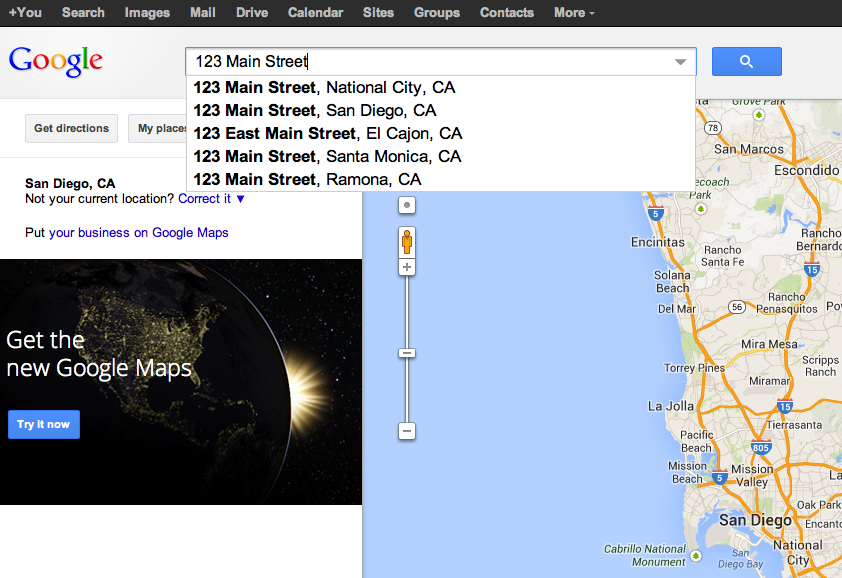842x578 pixels.
Task: Click the Google logo
Action: [x=55, y=61]
